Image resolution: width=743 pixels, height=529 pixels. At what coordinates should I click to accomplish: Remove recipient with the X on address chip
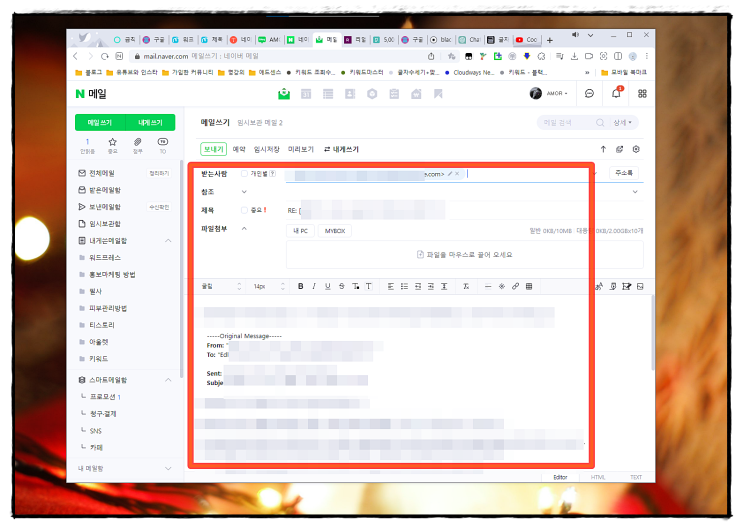pyautogui.click(x=457, y=174)
